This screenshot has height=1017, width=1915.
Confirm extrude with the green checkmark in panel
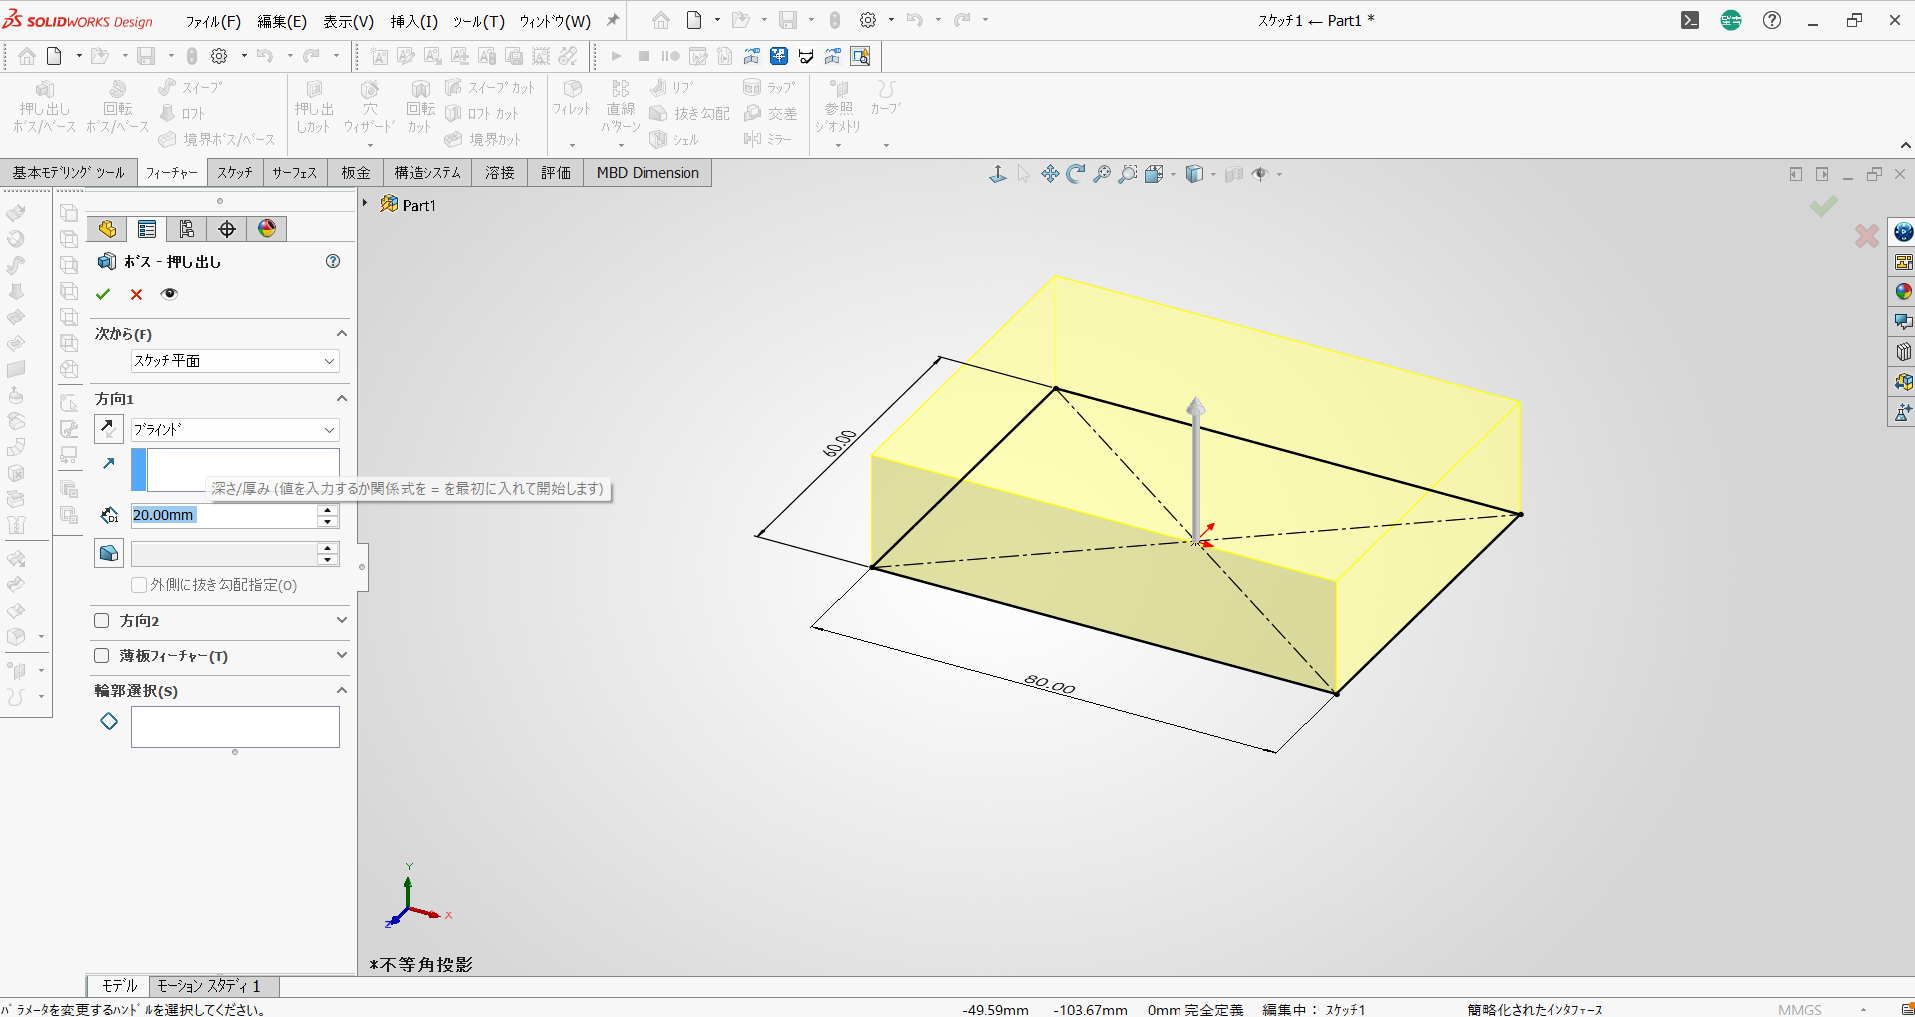(103, 294)
